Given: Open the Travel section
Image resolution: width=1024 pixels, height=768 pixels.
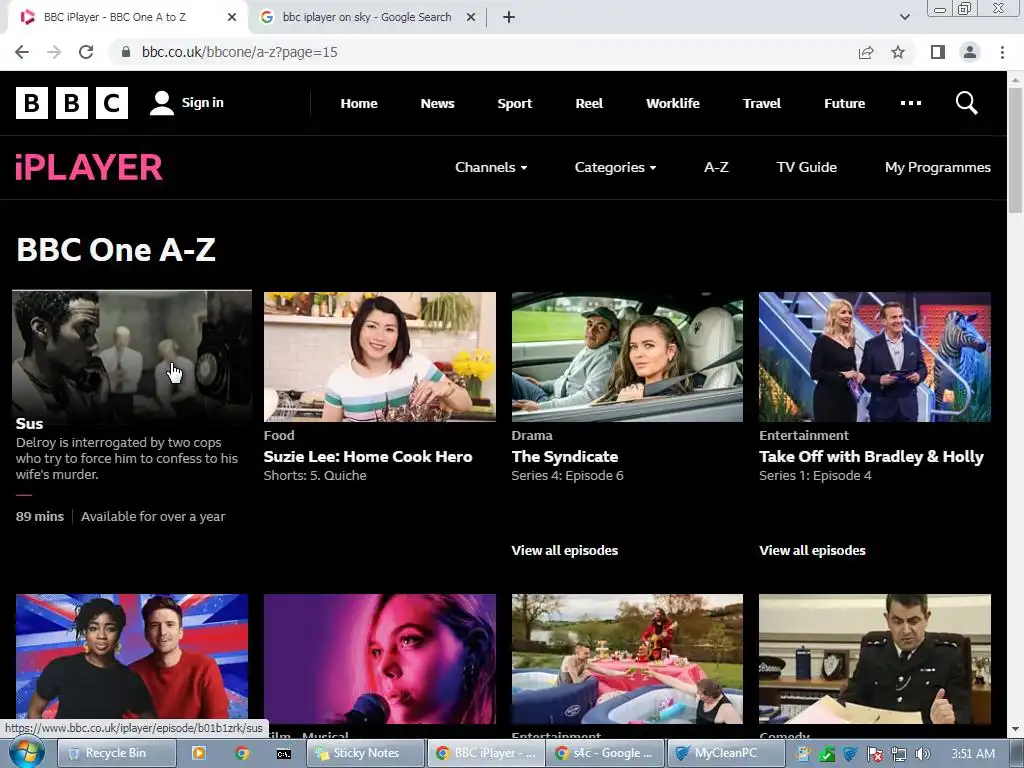Looking at the screenshot, I should click(x=761, y=103).
